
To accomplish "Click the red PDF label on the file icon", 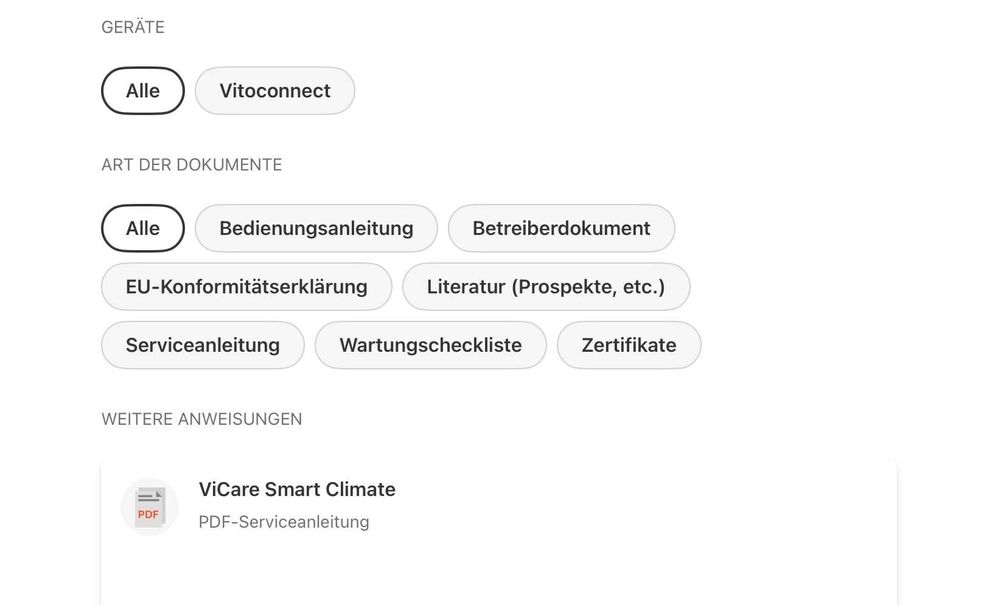I will (148, 515).
